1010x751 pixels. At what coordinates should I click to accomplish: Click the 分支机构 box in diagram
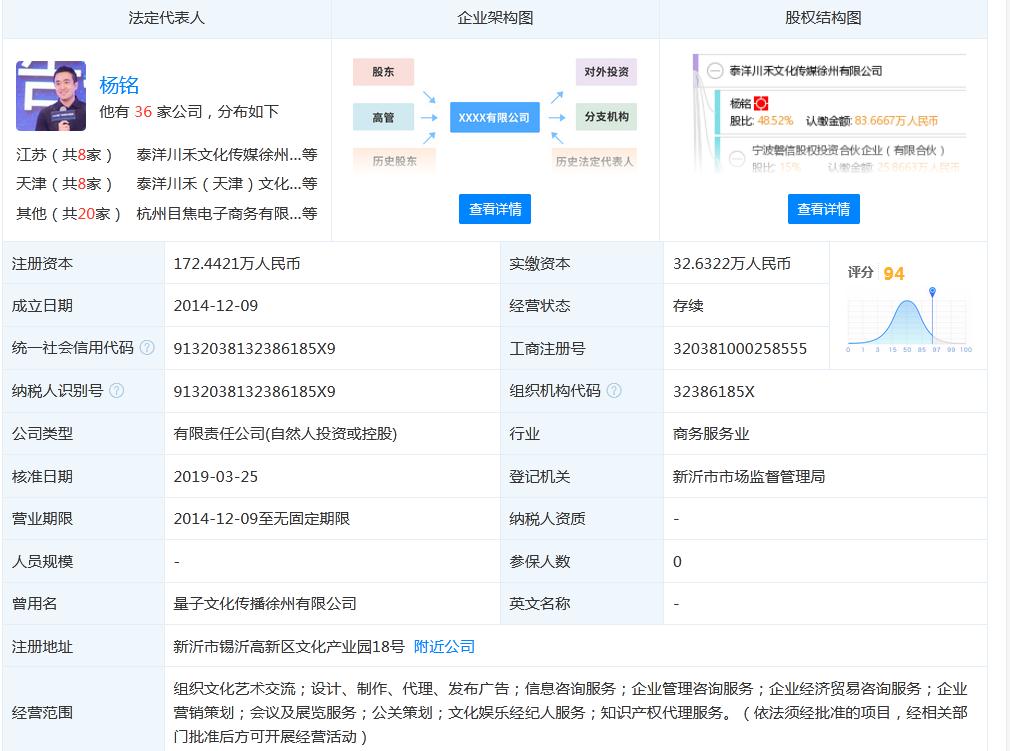coord(606,117)
